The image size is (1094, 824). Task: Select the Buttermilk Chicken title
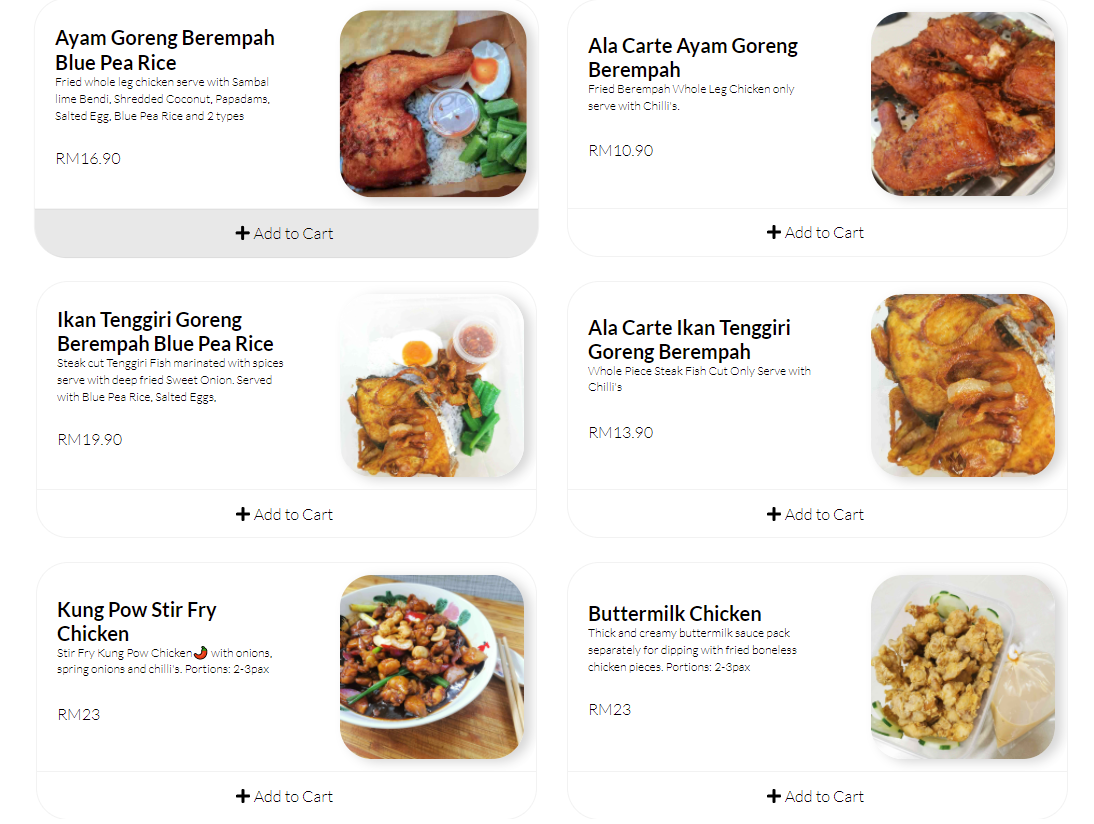click(675, 613)
